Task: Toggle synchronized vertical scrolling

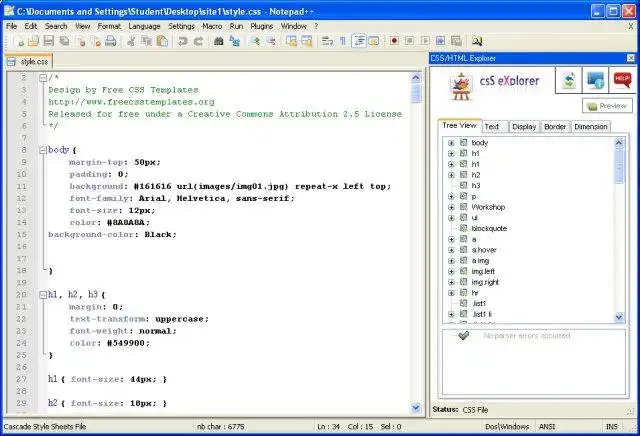Action: tap(291, 41)
